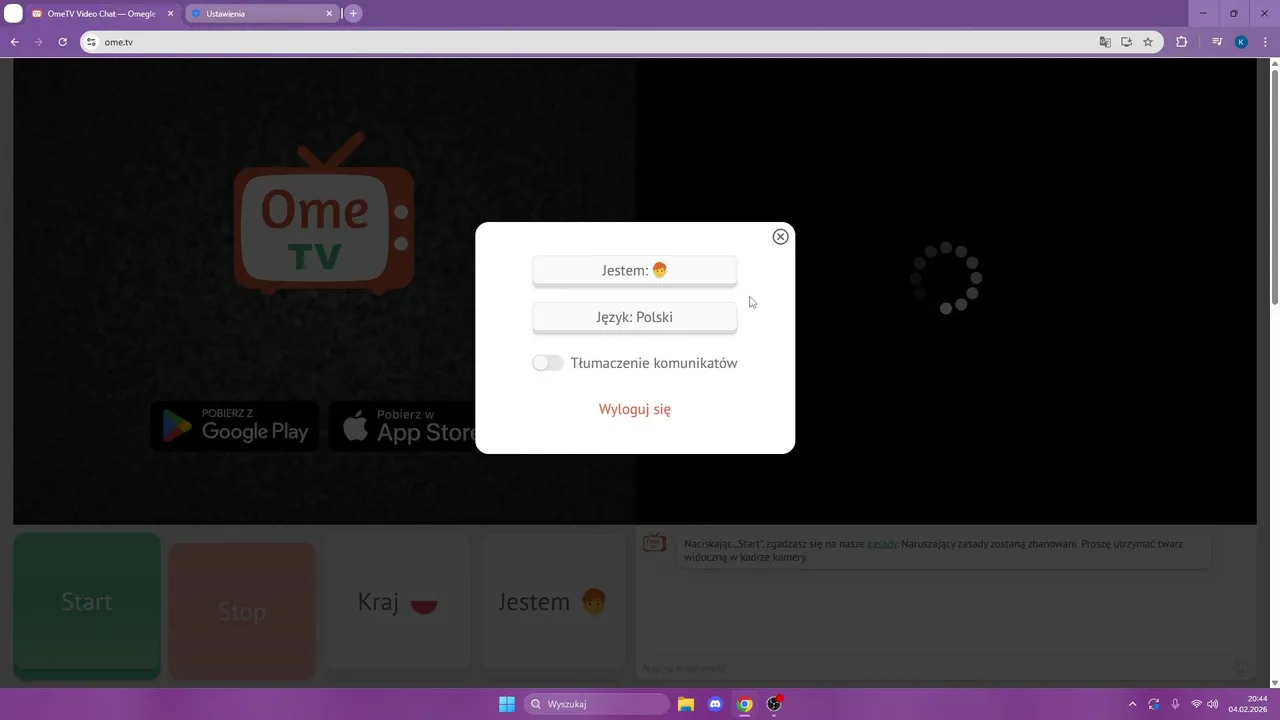
Task: Click the install app icon in the address bar
Action: [x=1126, y=42]
